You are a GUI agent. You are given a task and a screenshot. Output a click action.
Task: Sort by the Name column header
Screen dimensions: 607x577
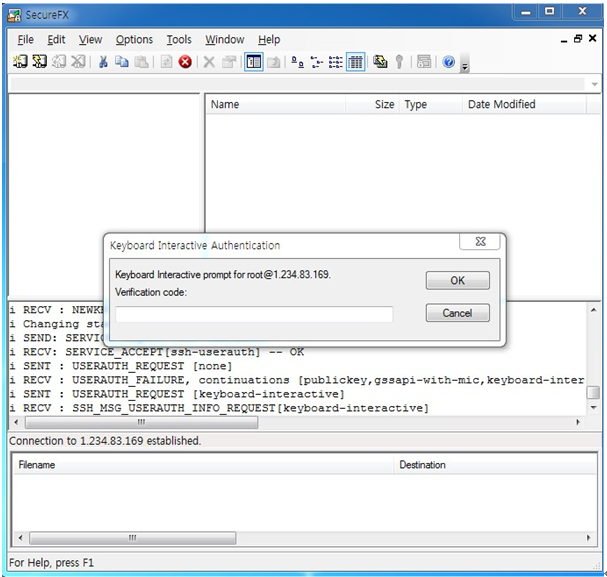click(275, 104)
